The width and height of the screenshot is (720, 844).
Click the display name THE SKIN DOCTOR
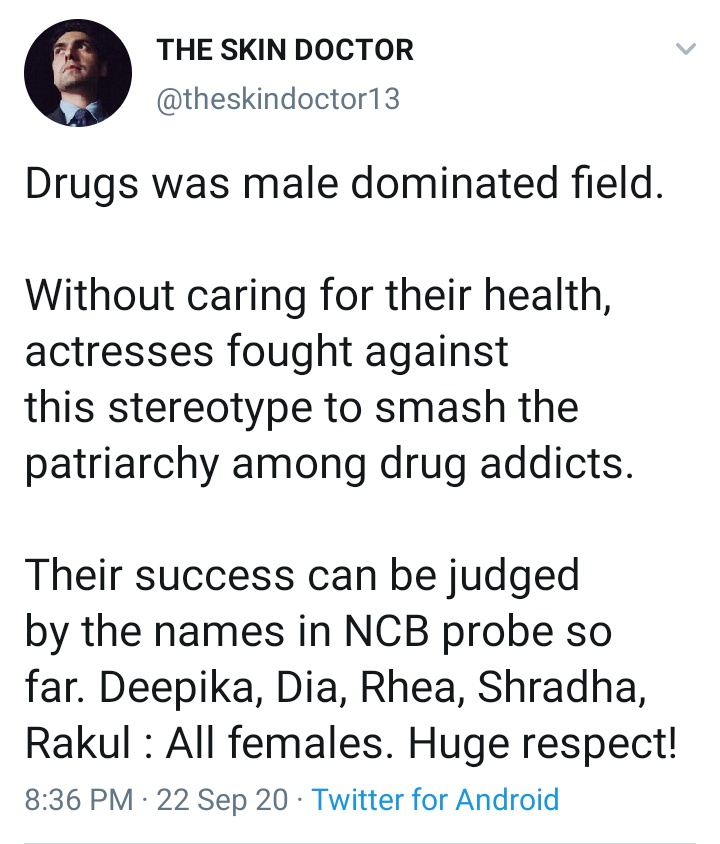pyautogui.click(x=285, y=50)
